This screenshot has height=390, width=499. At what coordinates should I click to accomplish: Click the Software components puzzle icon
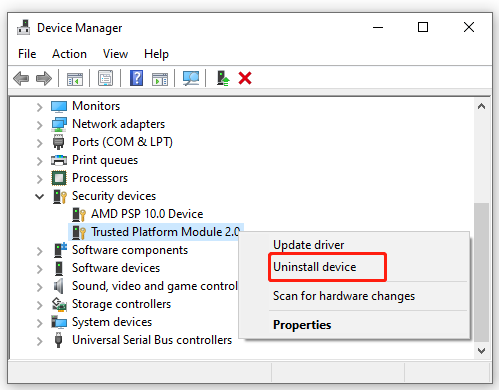click(x=60, y=250)
